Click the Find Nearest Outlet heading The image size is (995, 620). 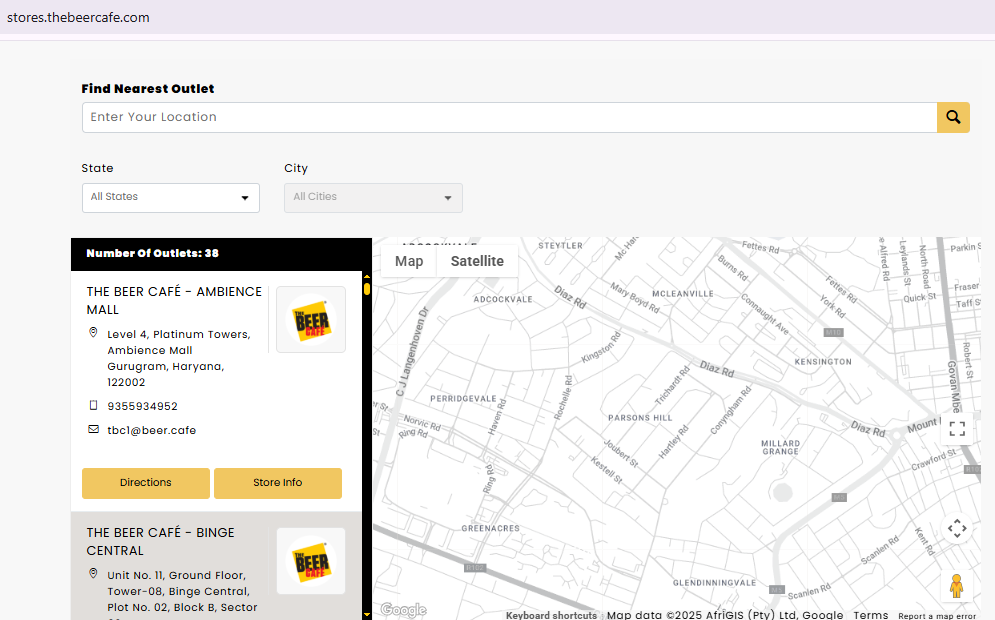tap(148, 89)
